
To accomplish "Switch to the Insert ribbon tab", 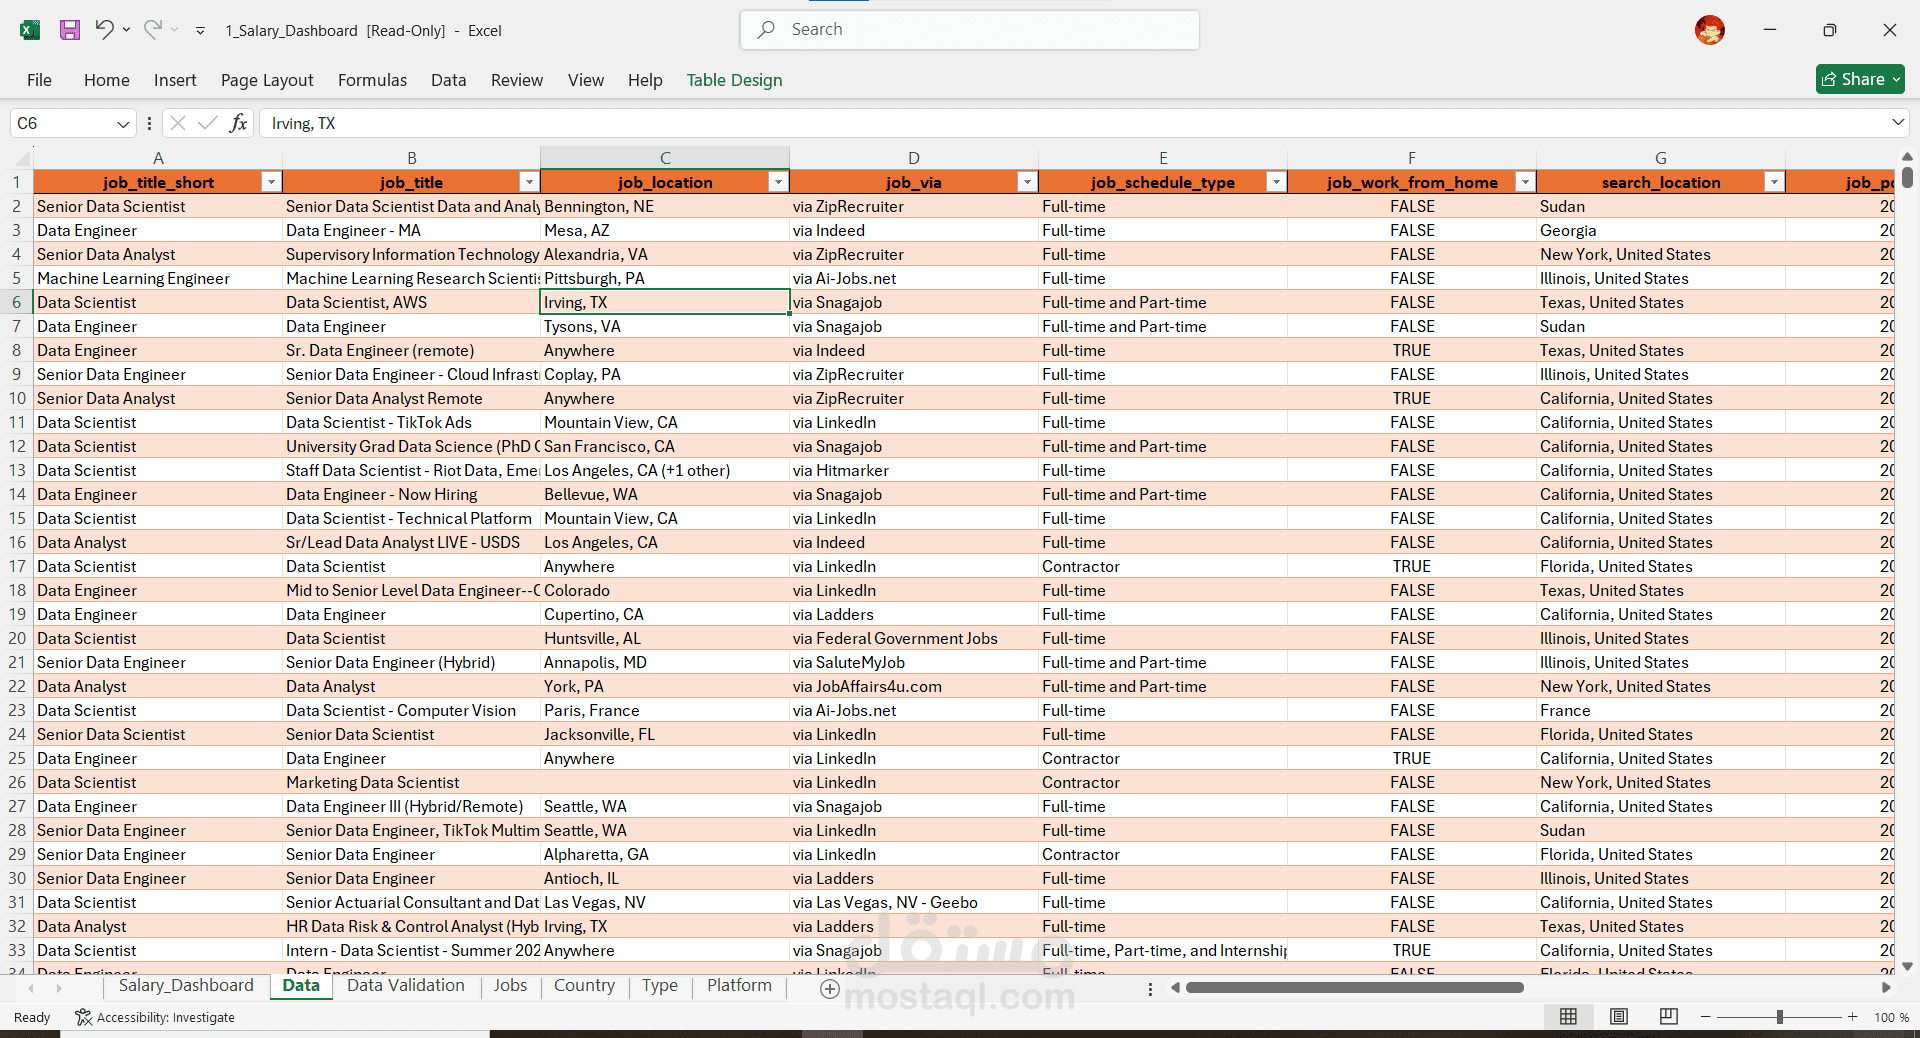I will (175, 80).
